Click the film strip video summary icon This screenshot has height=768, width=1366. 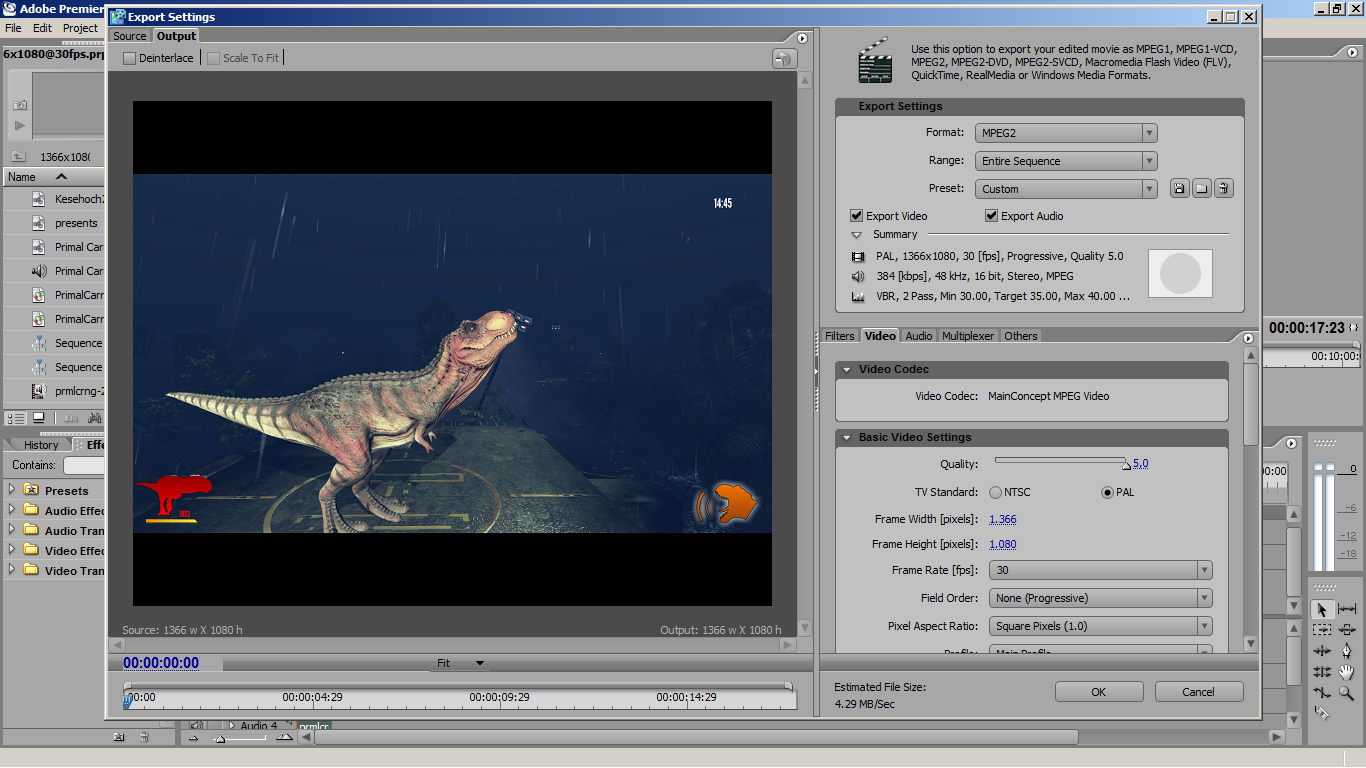coord(858,257)
